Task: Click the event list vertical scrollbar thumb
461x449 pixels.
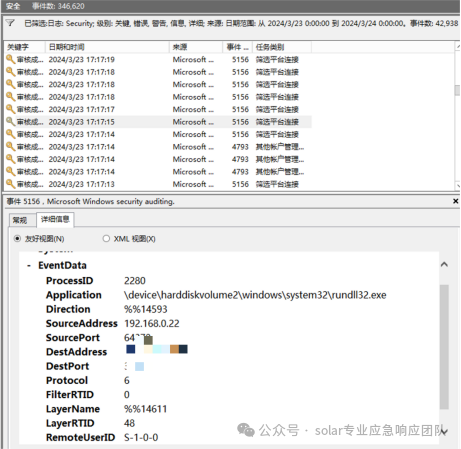Action: click(458, 90)
